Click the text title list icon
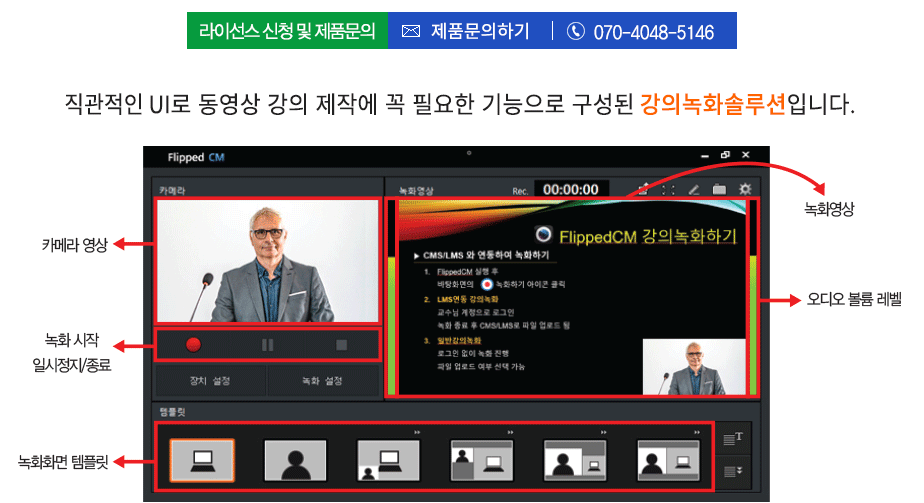Viewport: 924px width, 503px height. [x=733, y=438]
